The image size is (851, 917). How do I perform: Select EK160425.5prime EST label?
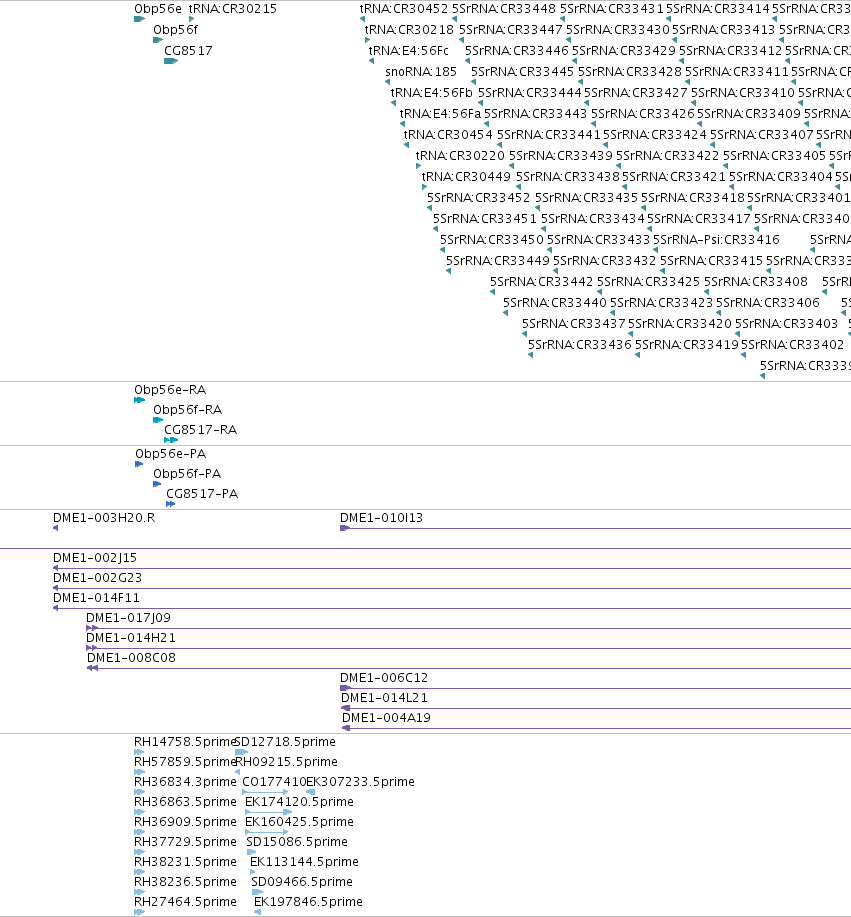pyautogui.click(x=299, y=822)
